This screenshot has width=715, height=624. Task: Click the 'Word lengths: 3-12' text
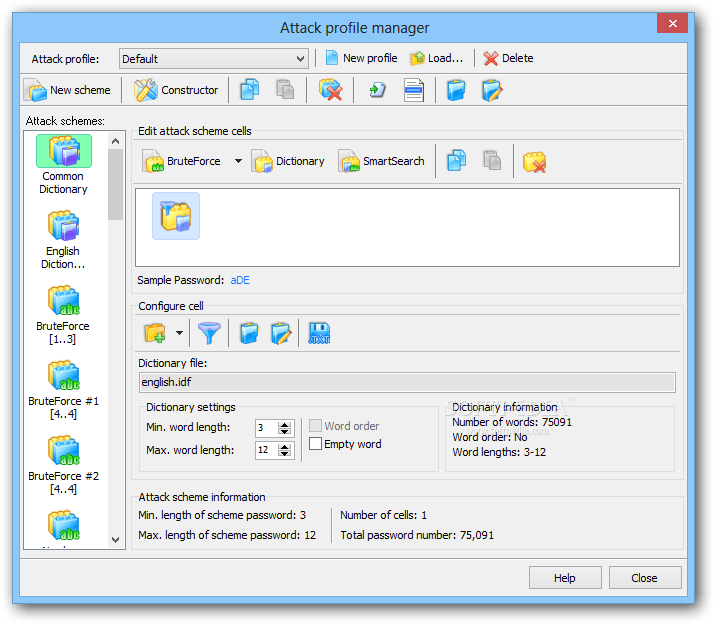point(499,452)
